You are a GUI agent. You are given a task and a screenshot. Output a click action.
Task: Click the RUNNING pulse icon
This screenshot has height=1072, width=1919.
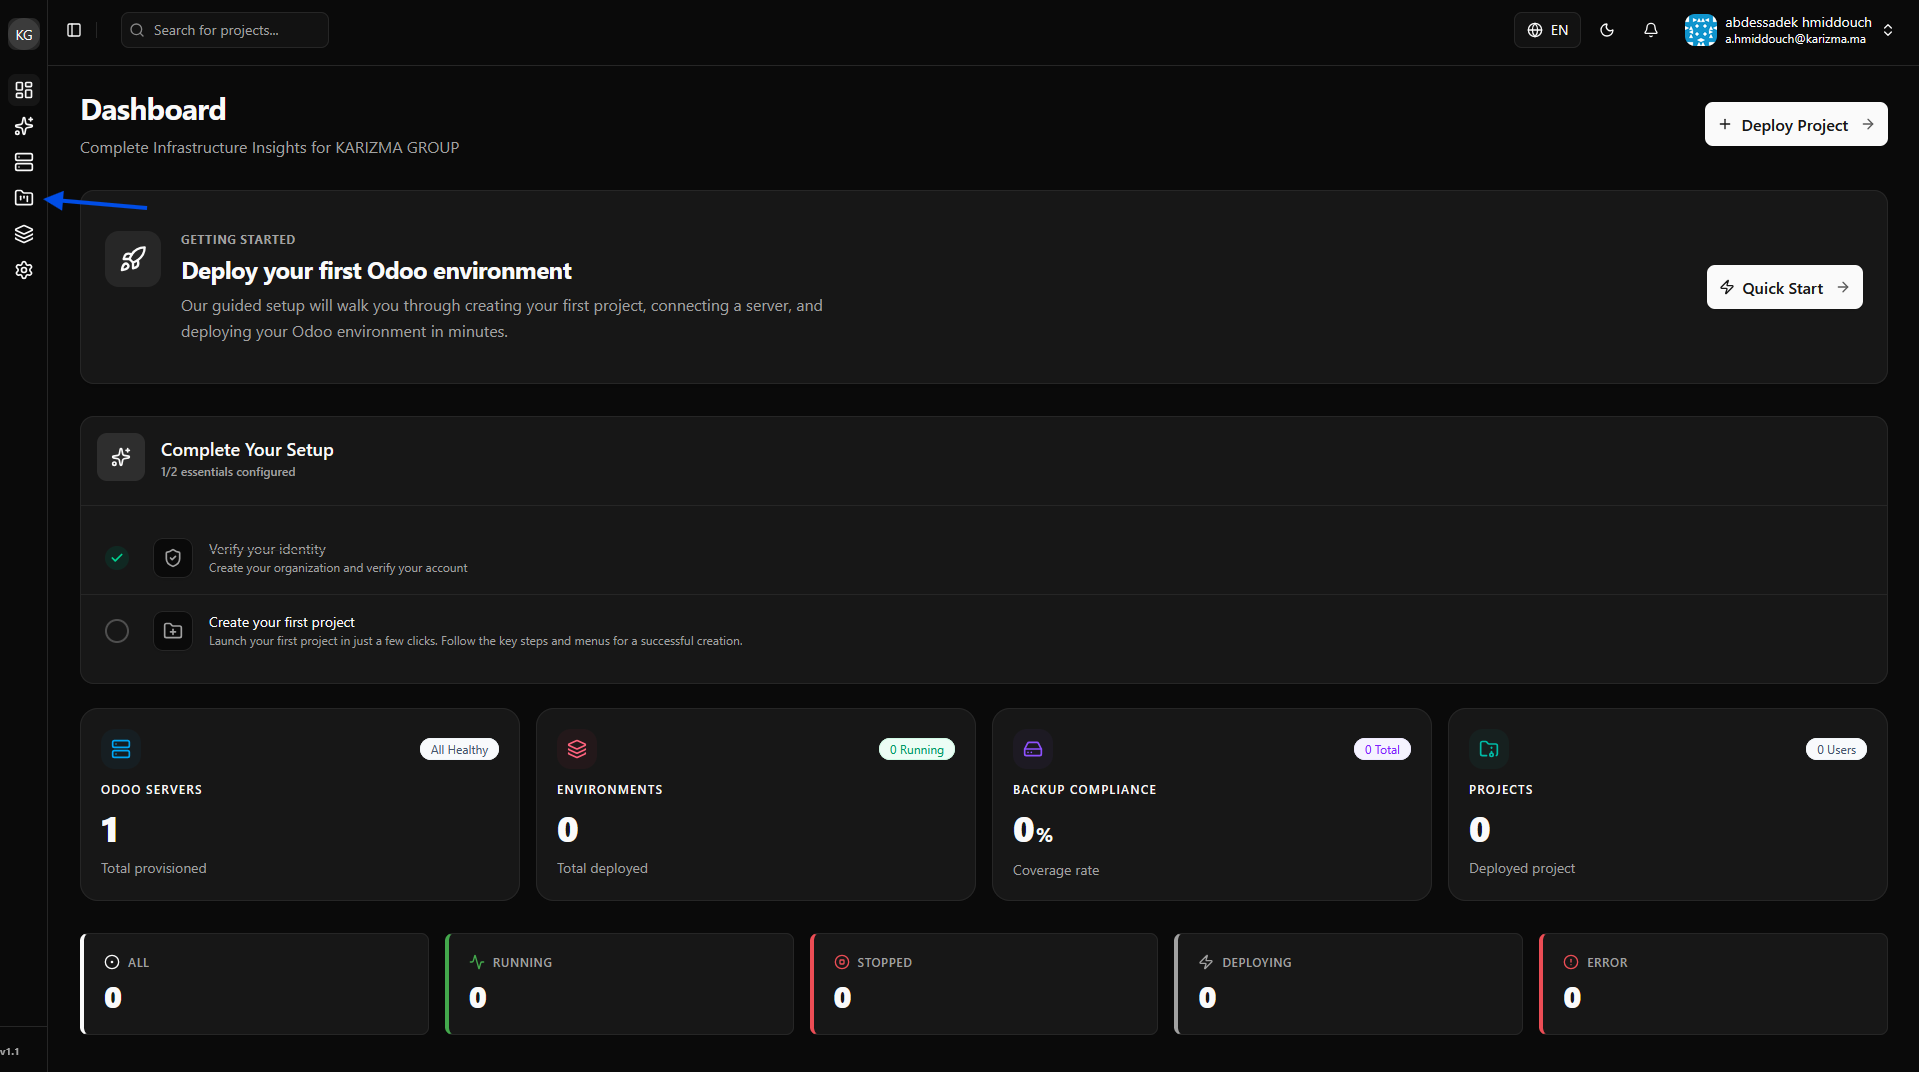pos(477,962)
